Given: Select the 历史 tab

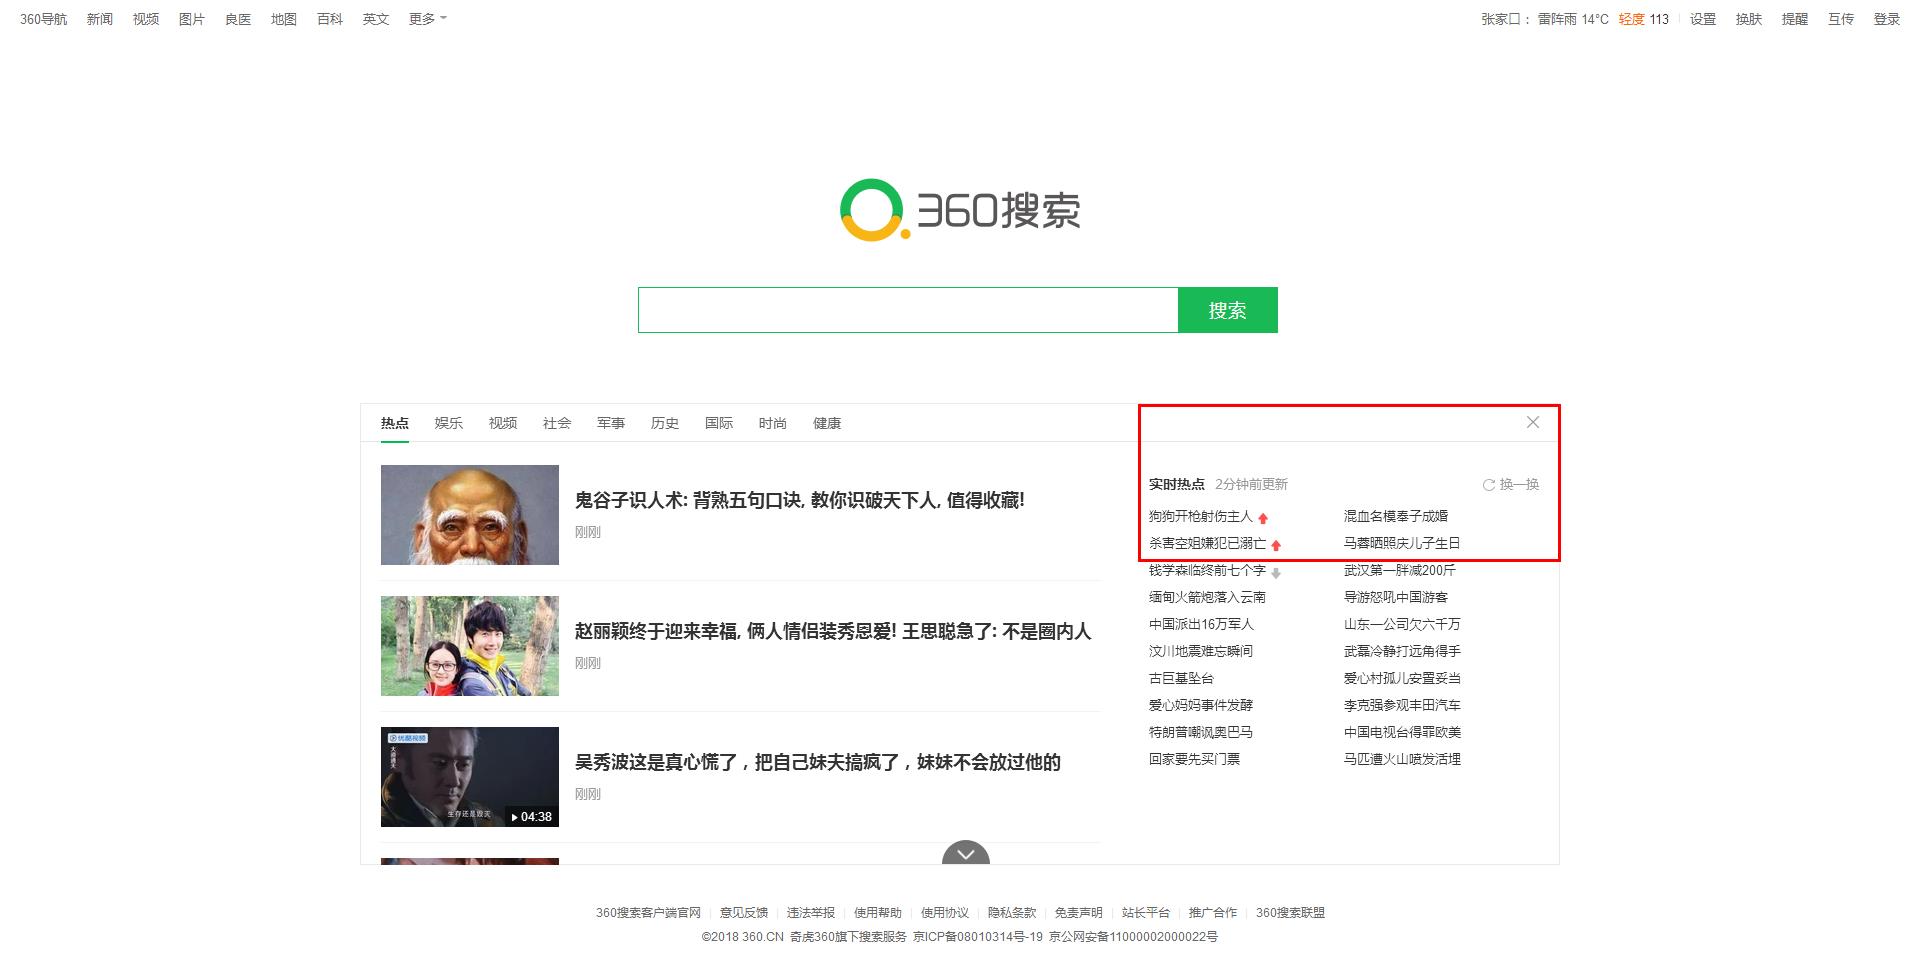Looking at the screenshot, I should (665, 423).
